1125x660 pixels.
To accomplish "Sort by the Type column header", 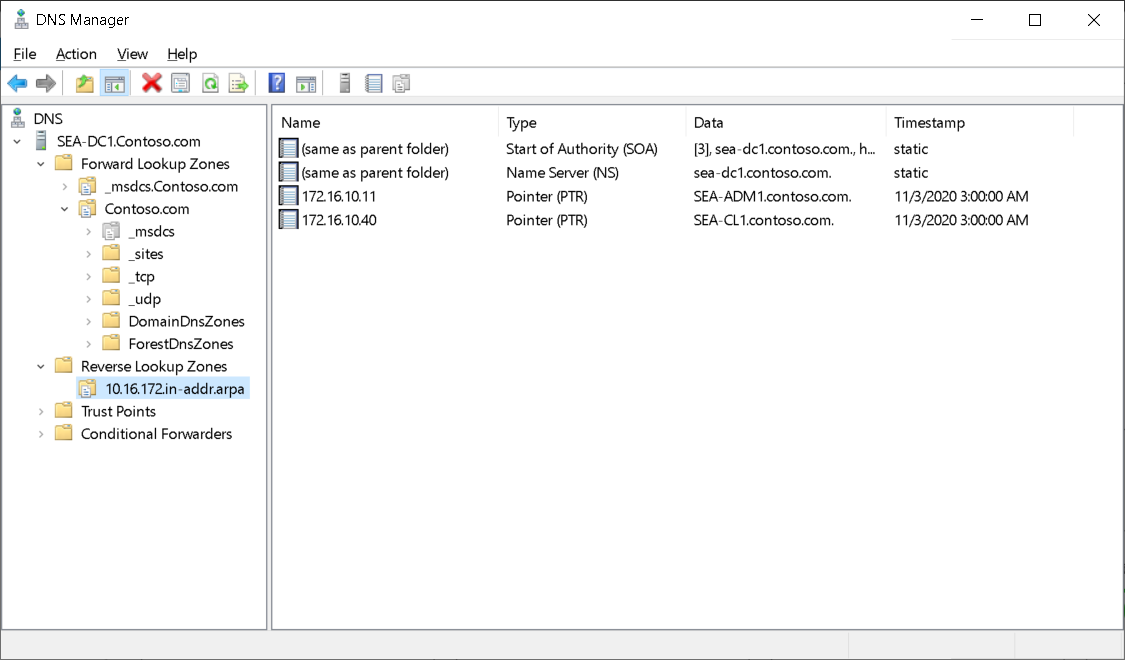I will click(x=592, y=123).
